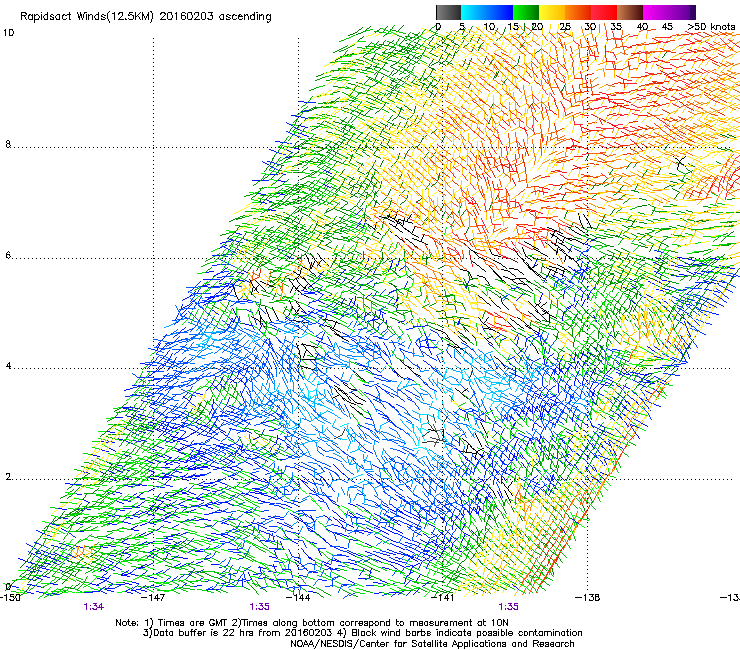Click the green 15-20 knot colorbar segment
This screenshot has height=650, width=740.
tap(526, 12)
